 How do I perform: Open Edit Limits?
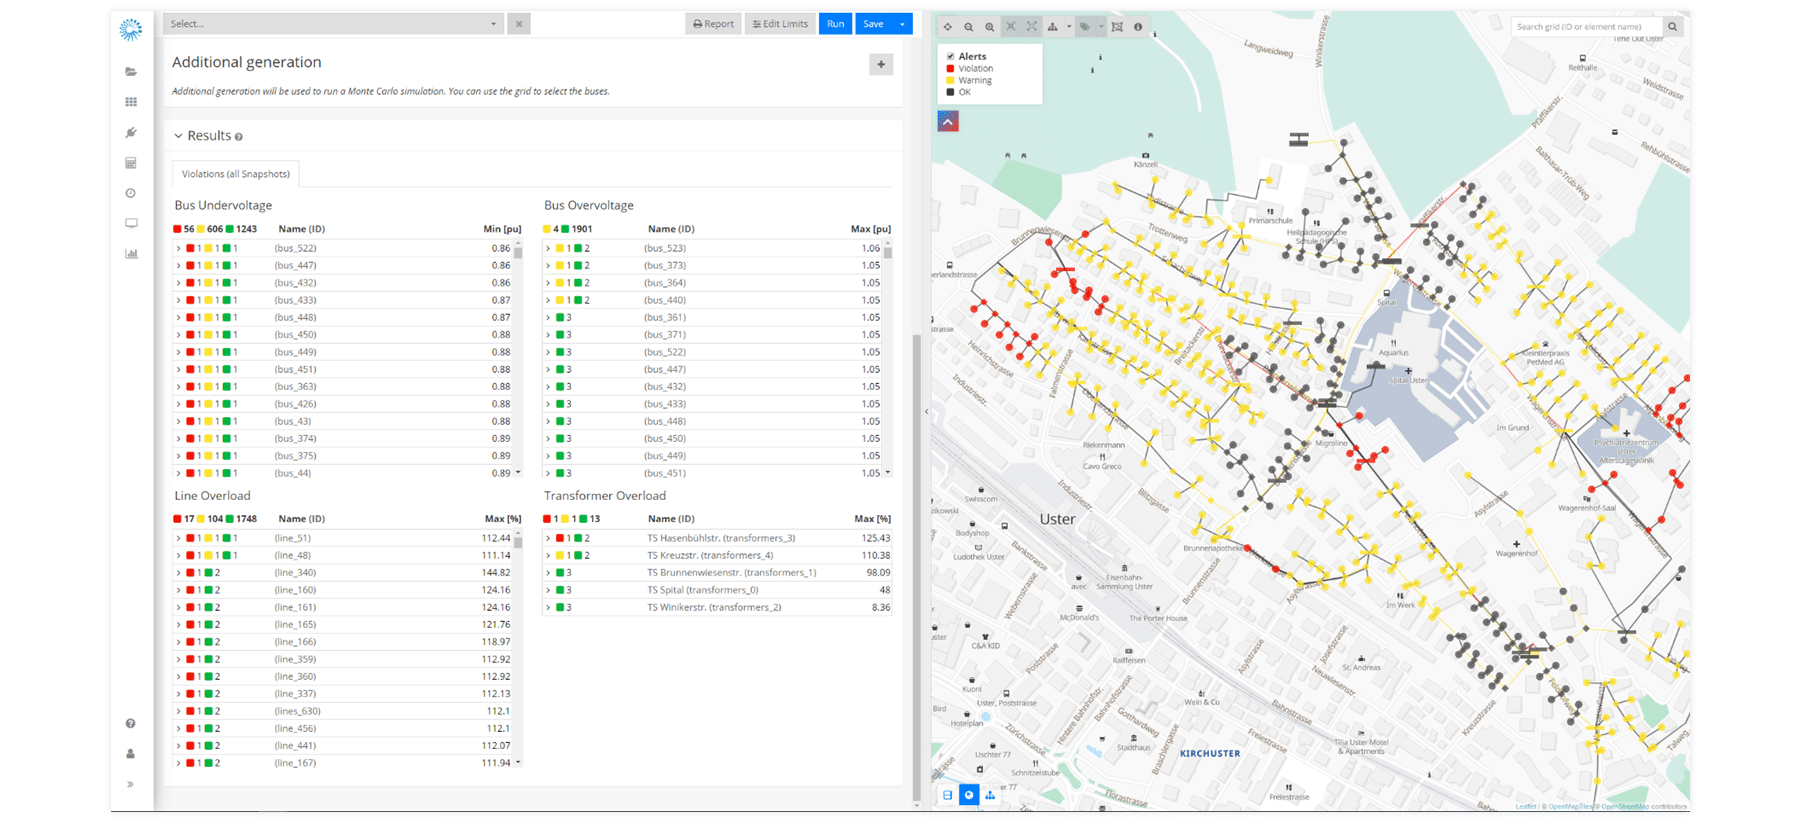pyautogui.click(x=780, y=24)
